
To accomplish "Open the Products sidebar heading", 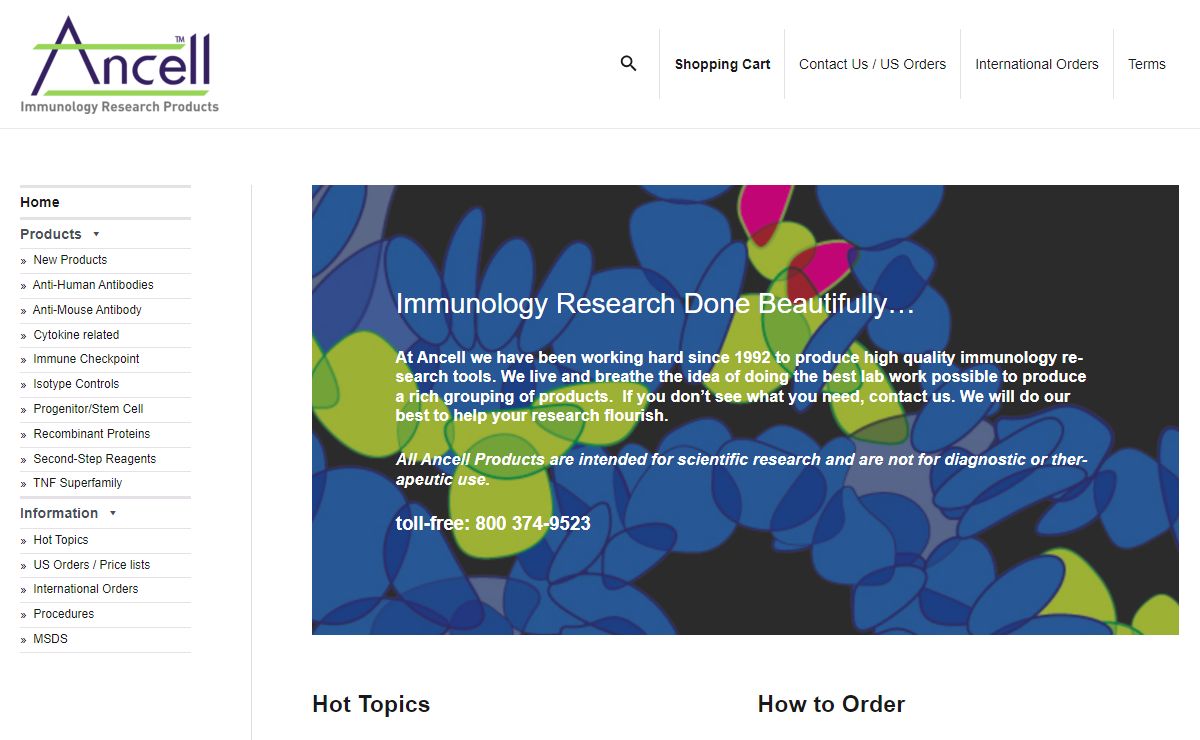I will pos(51,234).
